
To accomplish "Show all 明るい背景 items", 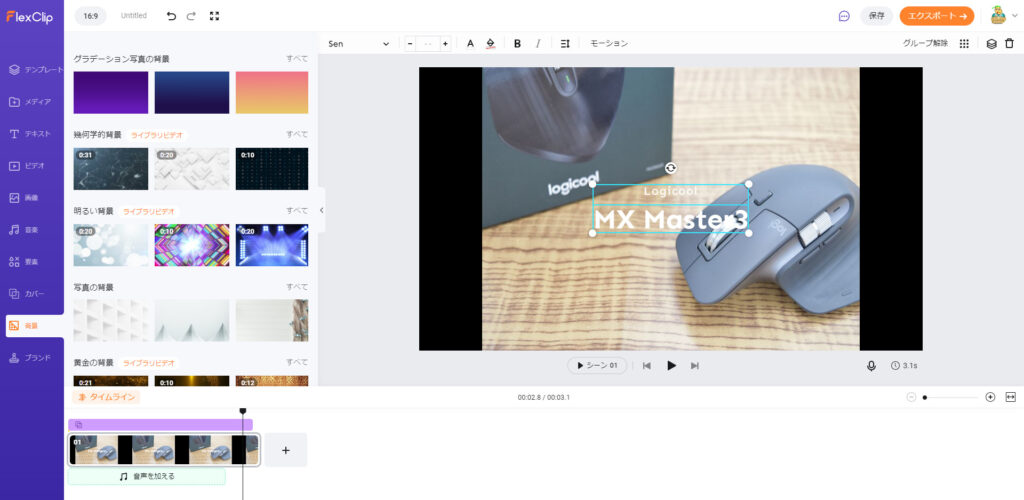I will [x=297, y=211].
